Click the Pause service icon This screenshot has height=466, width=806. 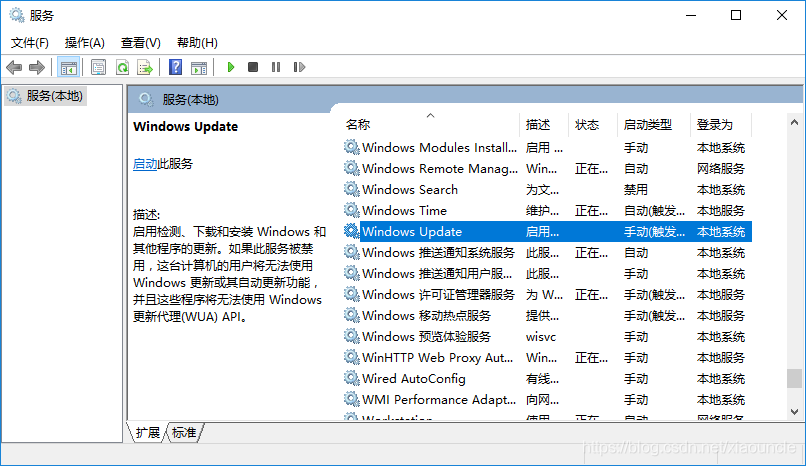coord(276,67)
